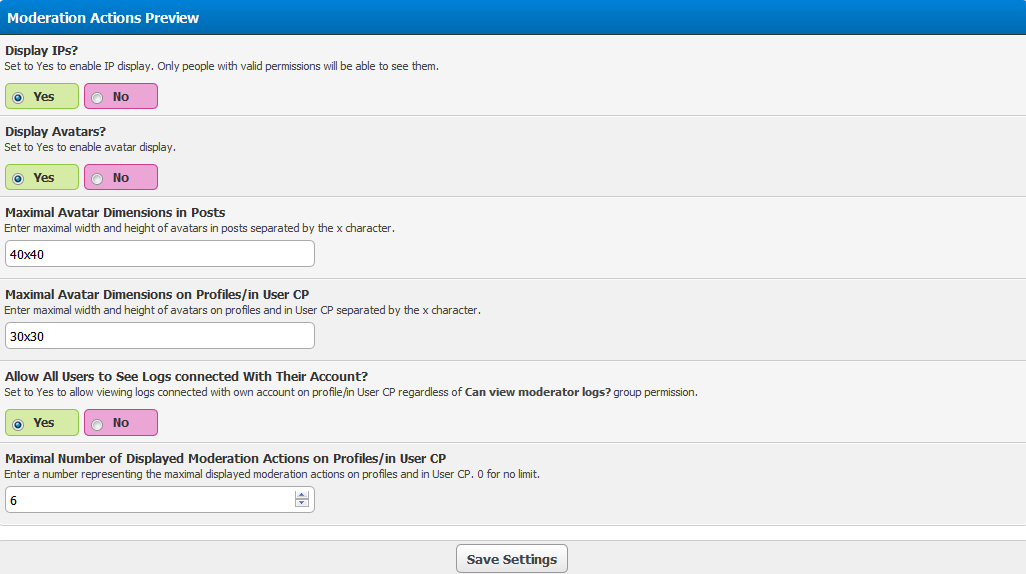This screenshot has width=1026, height=574.
Task: Click 'Allow All Users to See Logs' label
Action: click(186, 376)
